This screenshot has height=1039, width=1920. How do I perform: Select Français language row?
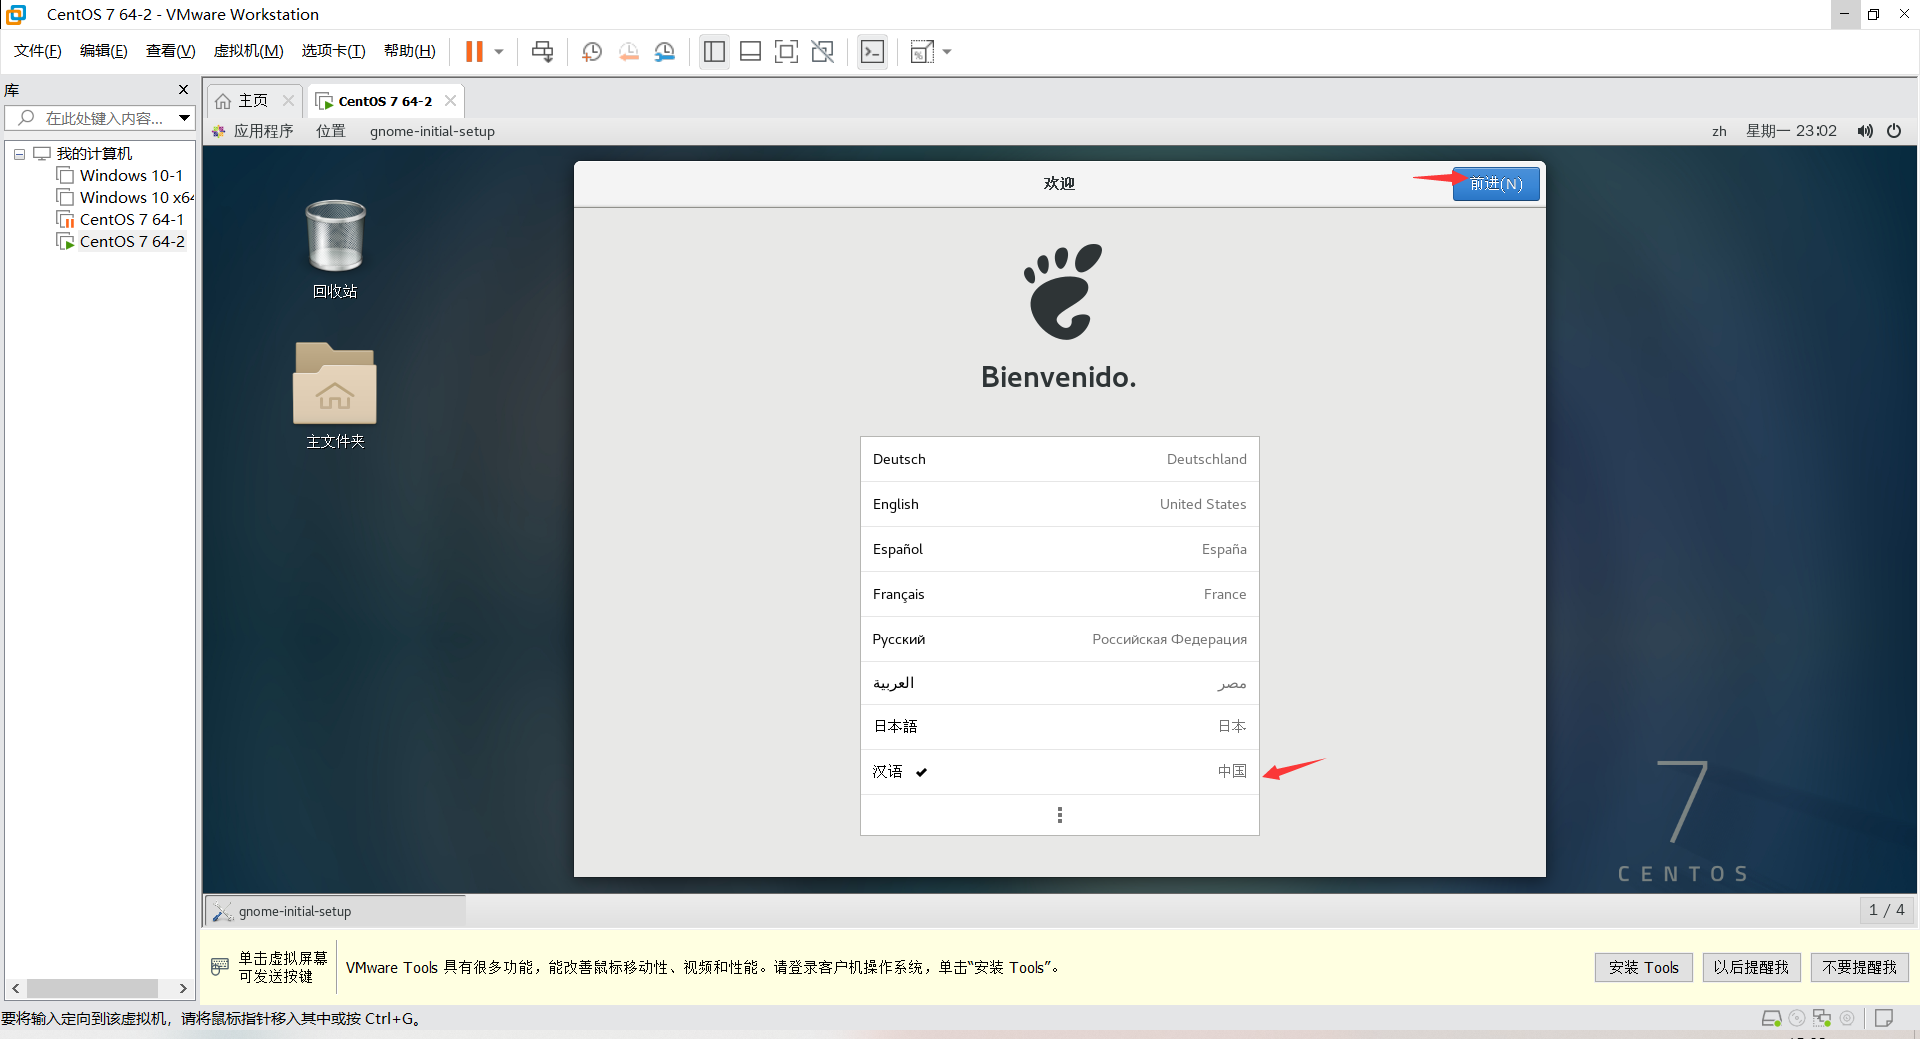pyautogui.click(x=1059, y=594)
